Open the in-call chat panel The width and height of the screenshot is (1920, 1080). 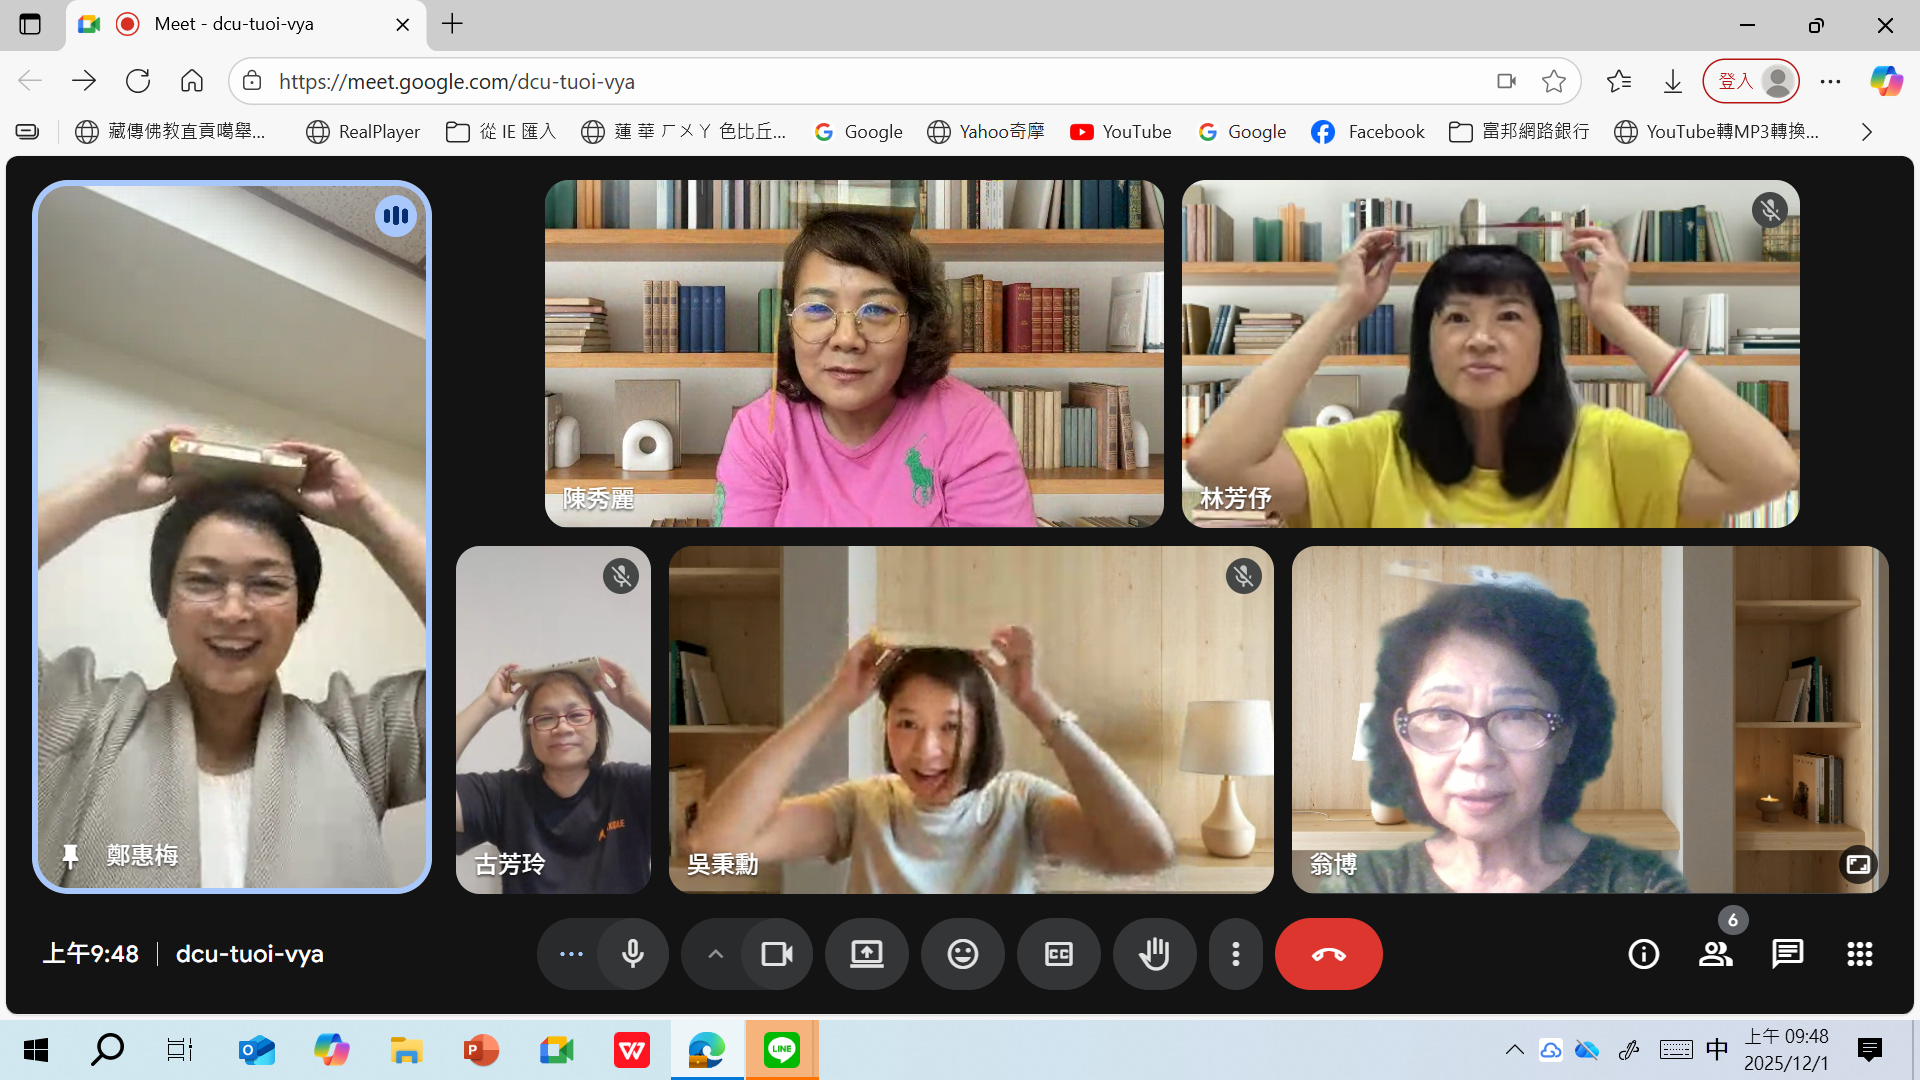pyautogui.click(x=1787, y=954)
